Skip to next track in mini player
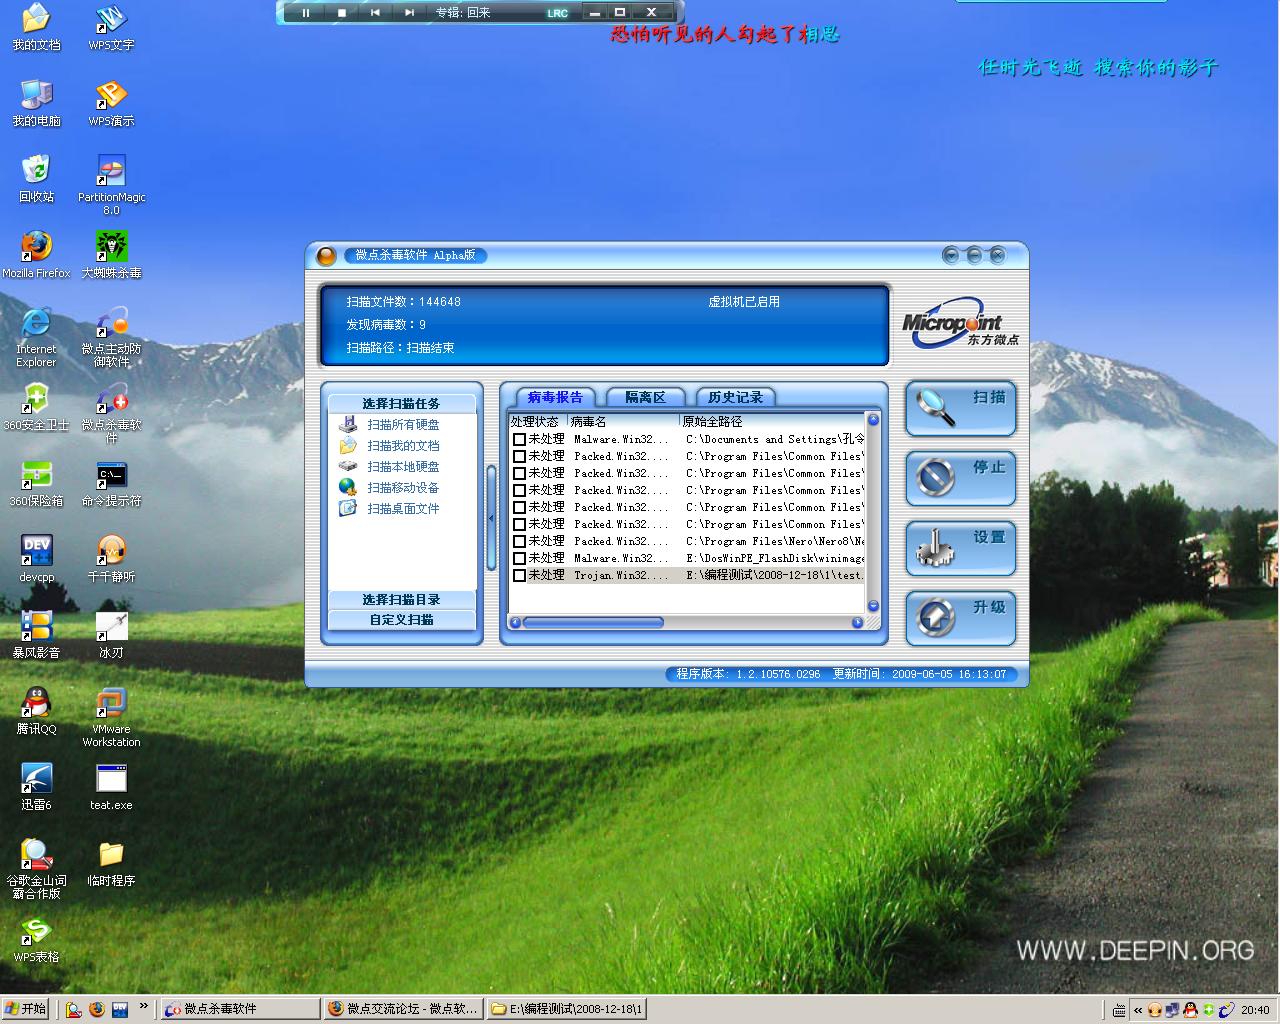This screenshot has height=1024, width=1280. tap(409, 13)
